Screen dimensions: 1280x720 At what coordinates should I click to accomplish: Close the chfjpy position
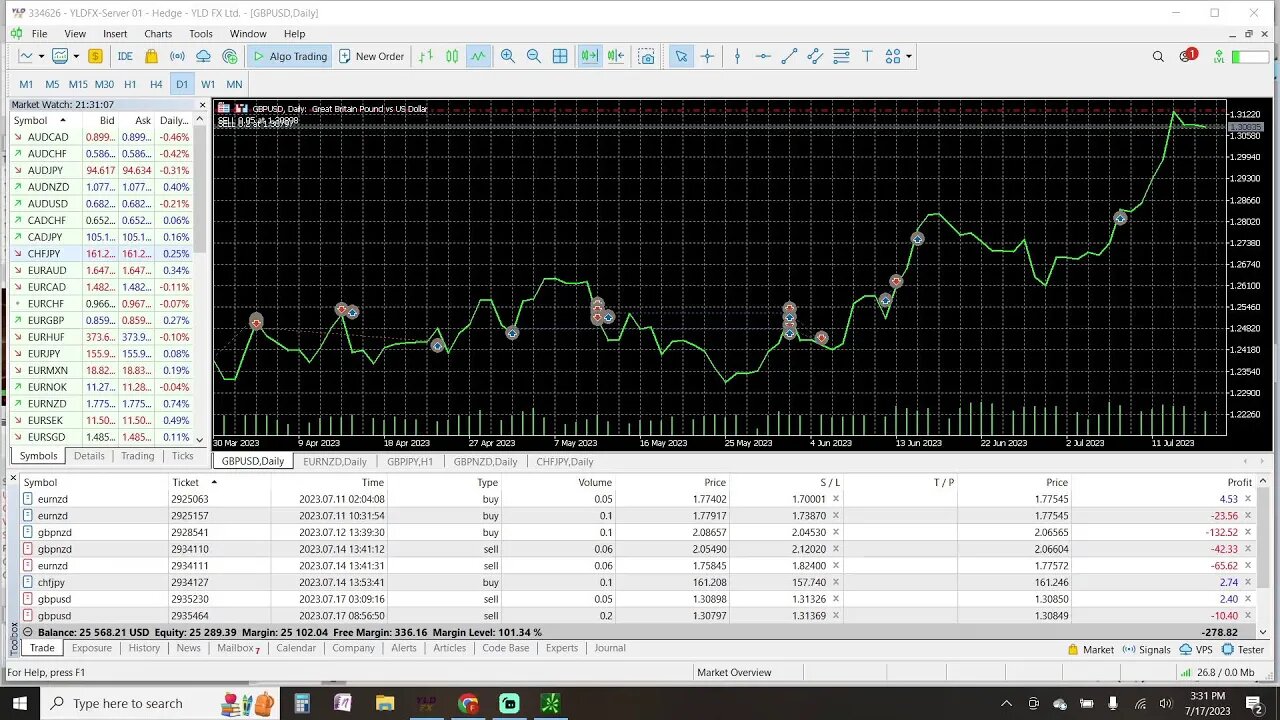[1247, 582]
